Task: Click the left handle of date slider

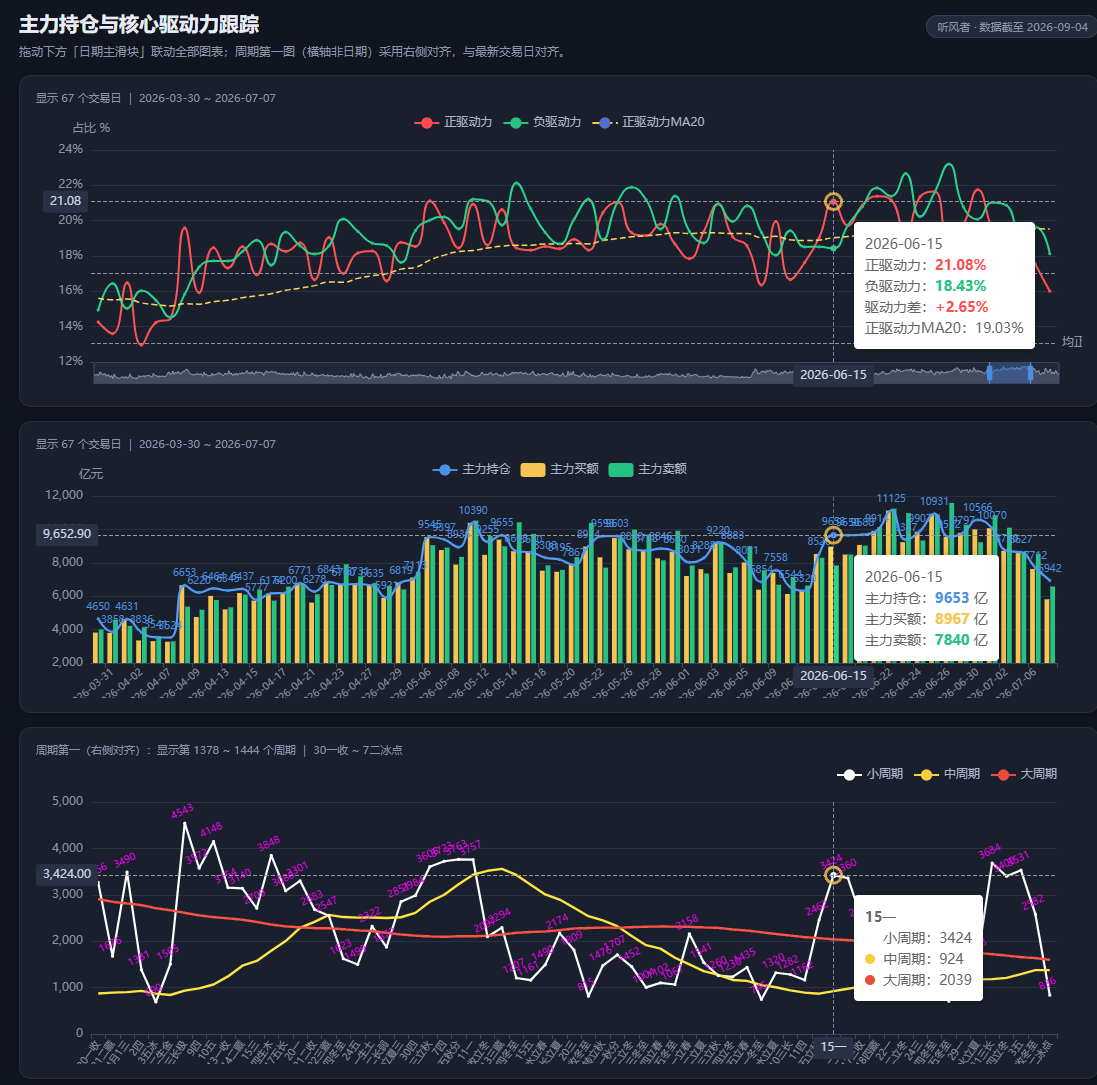Action: pyautogui.click(x=989, y=373)
